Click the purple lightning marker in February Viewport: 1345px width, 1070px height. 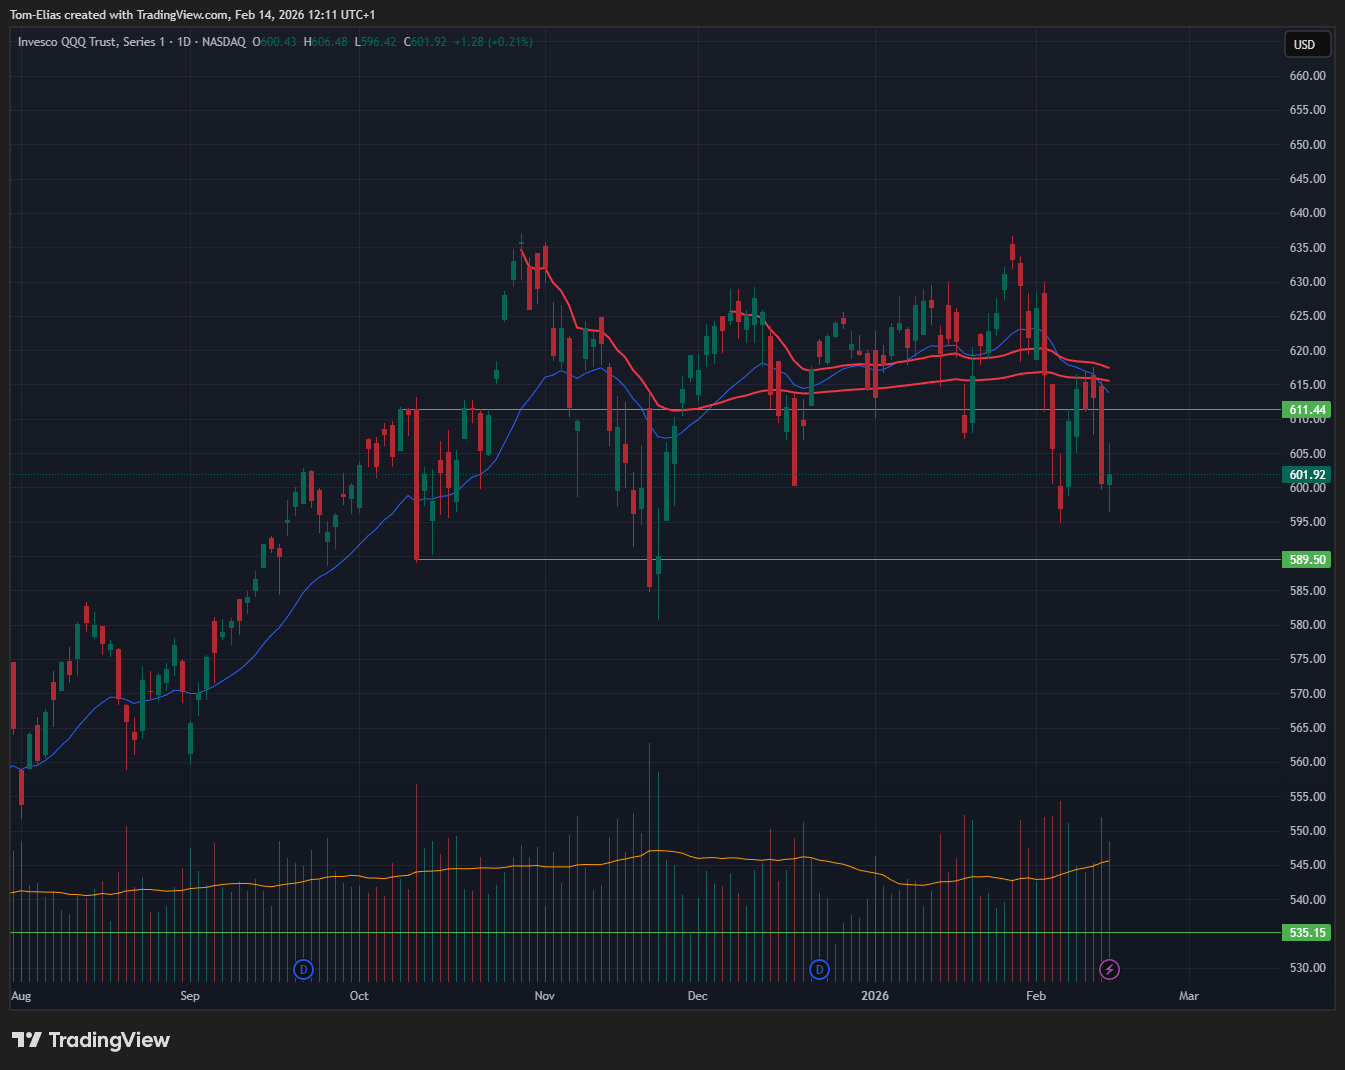click(1109, 969)
